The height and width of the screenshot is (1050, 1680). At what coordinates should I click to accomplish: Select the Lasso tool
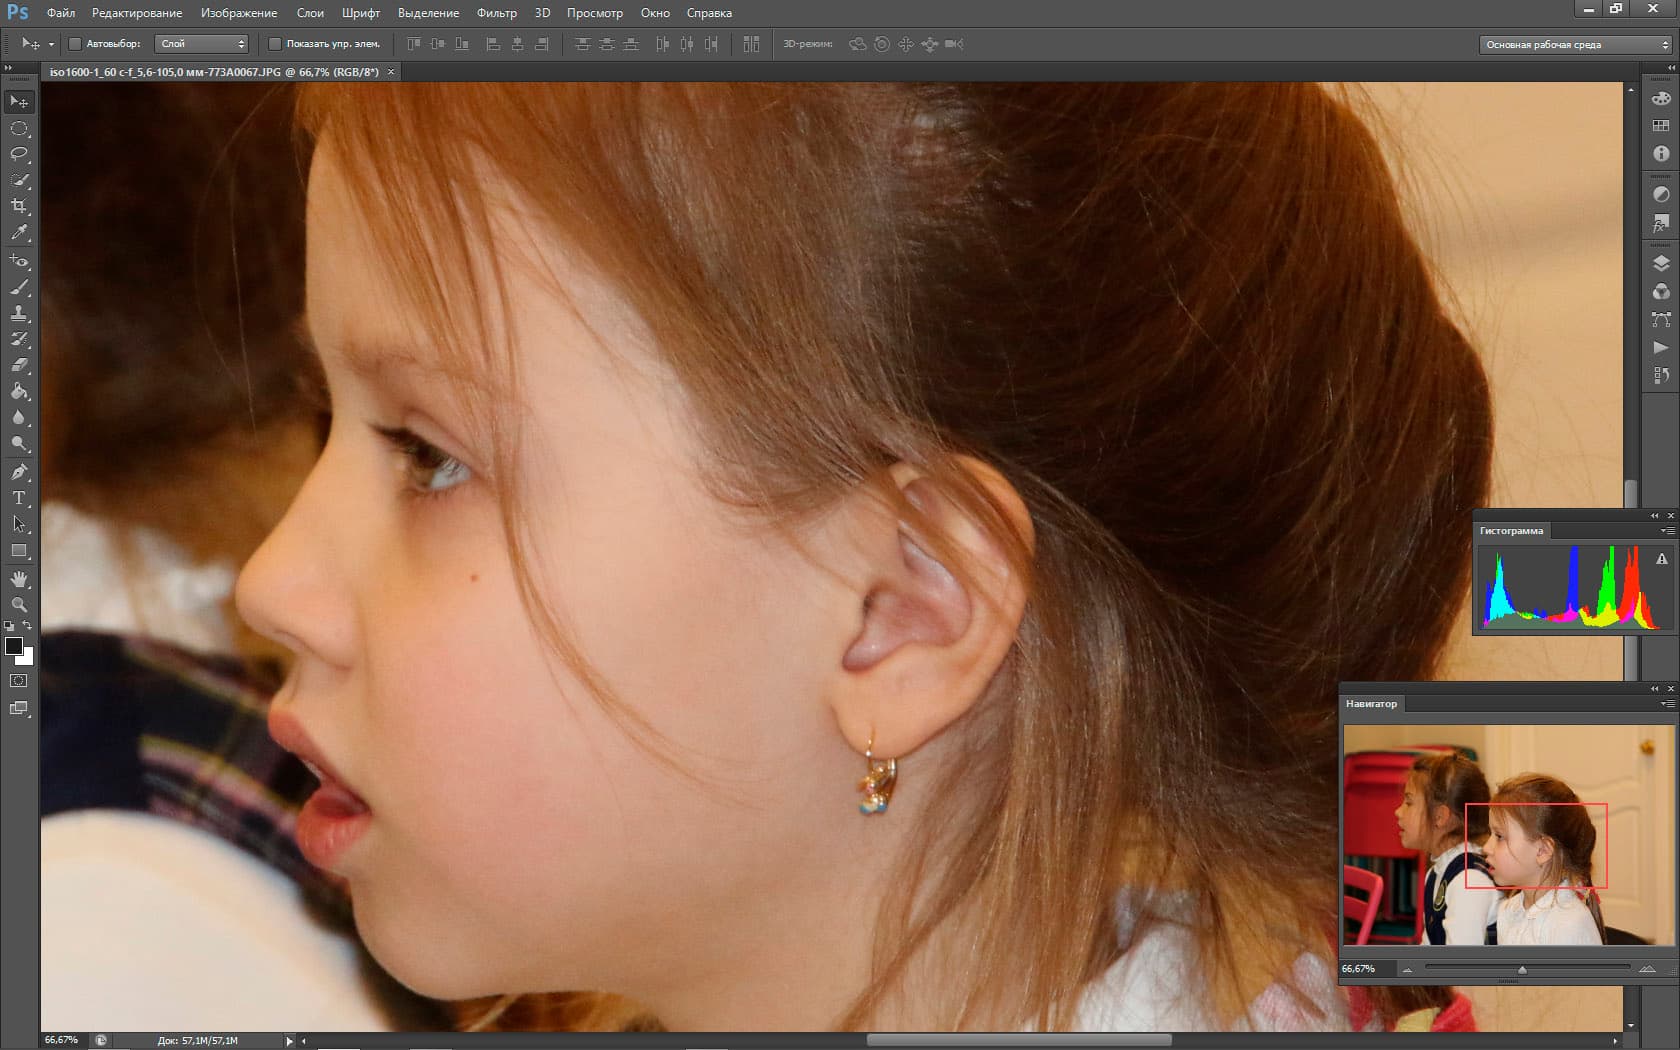coord(19,154)
